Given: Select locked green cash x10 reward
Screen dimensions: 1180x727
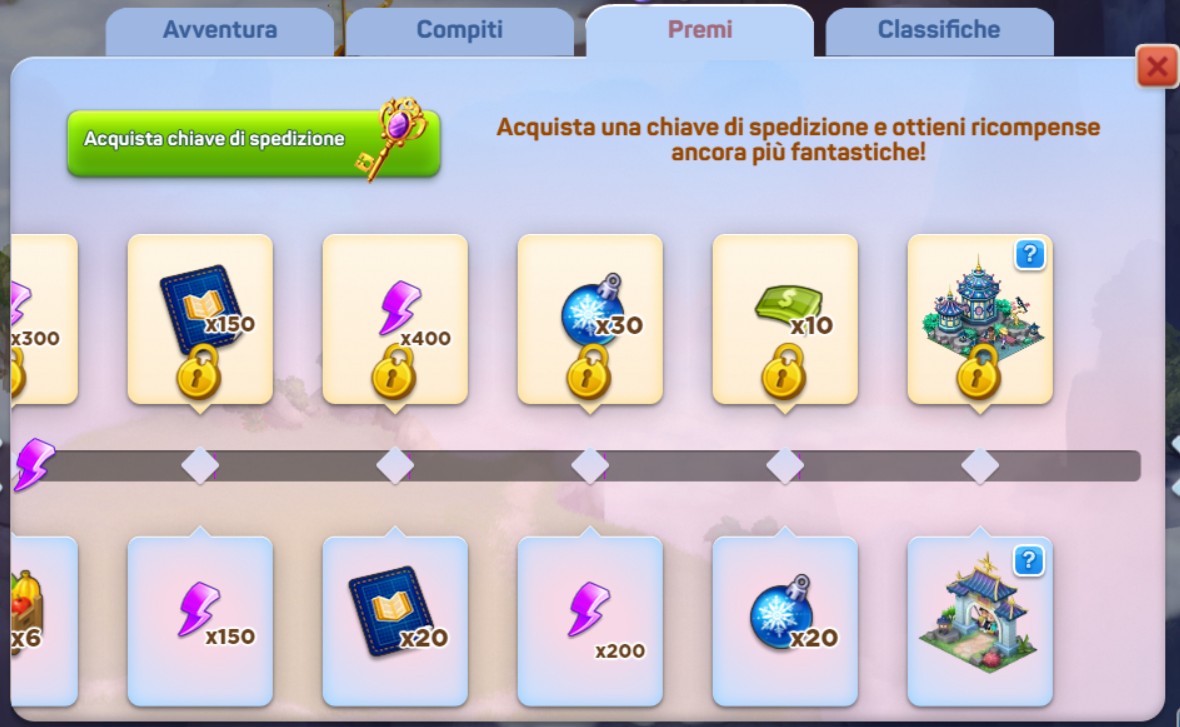Looking at the screenshot, I should [785, 319].
